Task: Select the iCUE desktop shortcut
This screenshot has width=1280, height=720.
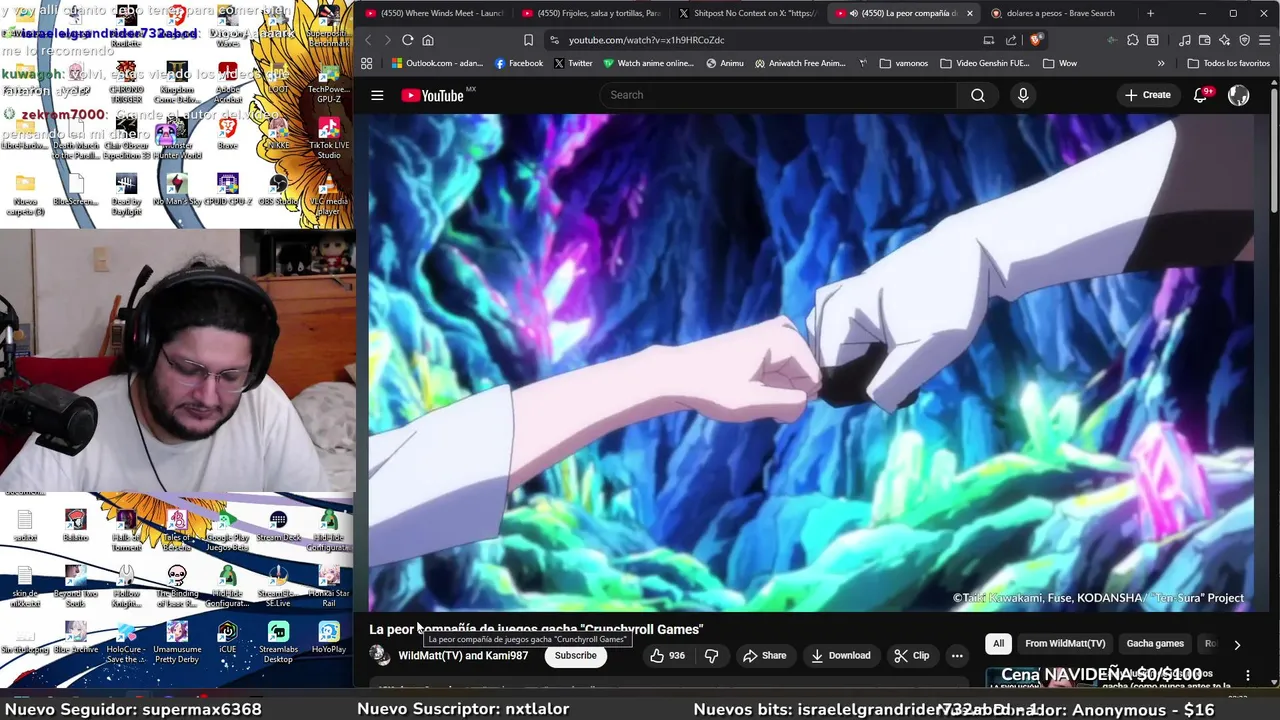Action: click(x=227, y=637)
